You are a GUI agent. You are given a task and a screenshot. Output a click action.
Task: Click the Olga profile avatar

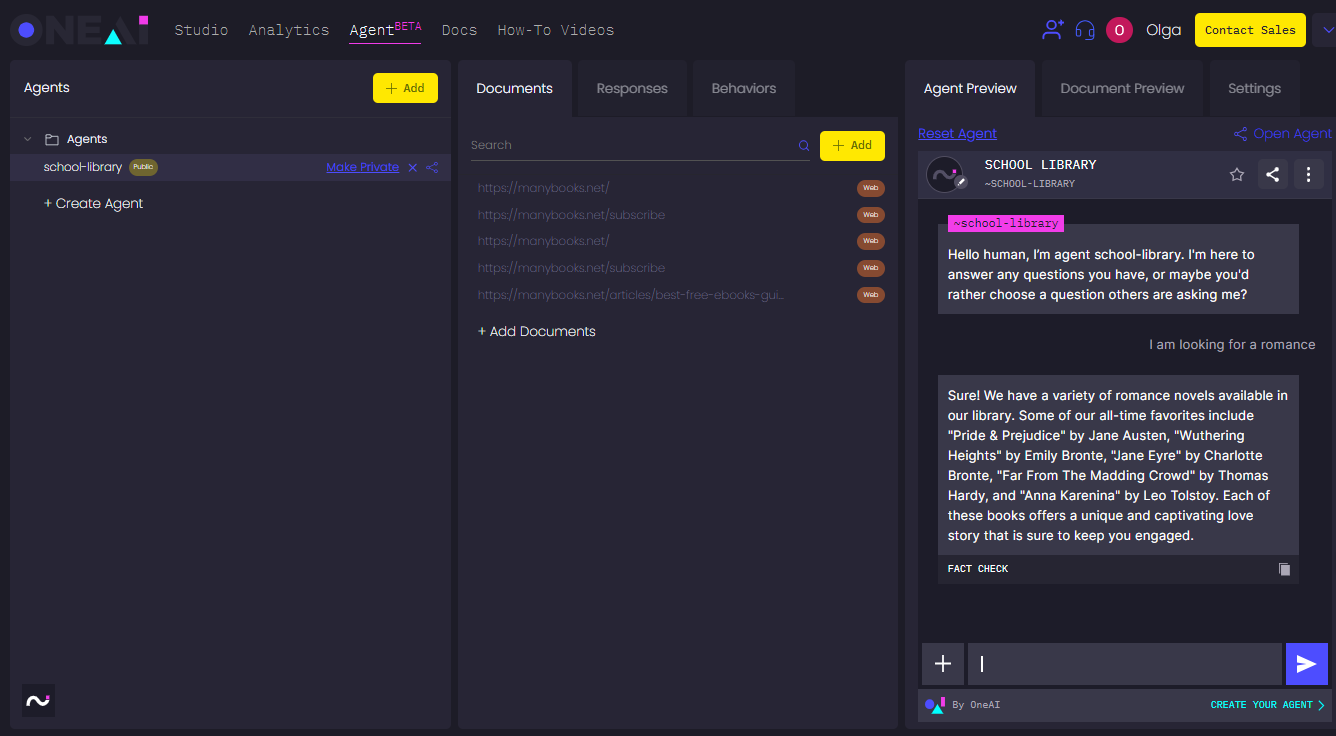[1119, 30]
